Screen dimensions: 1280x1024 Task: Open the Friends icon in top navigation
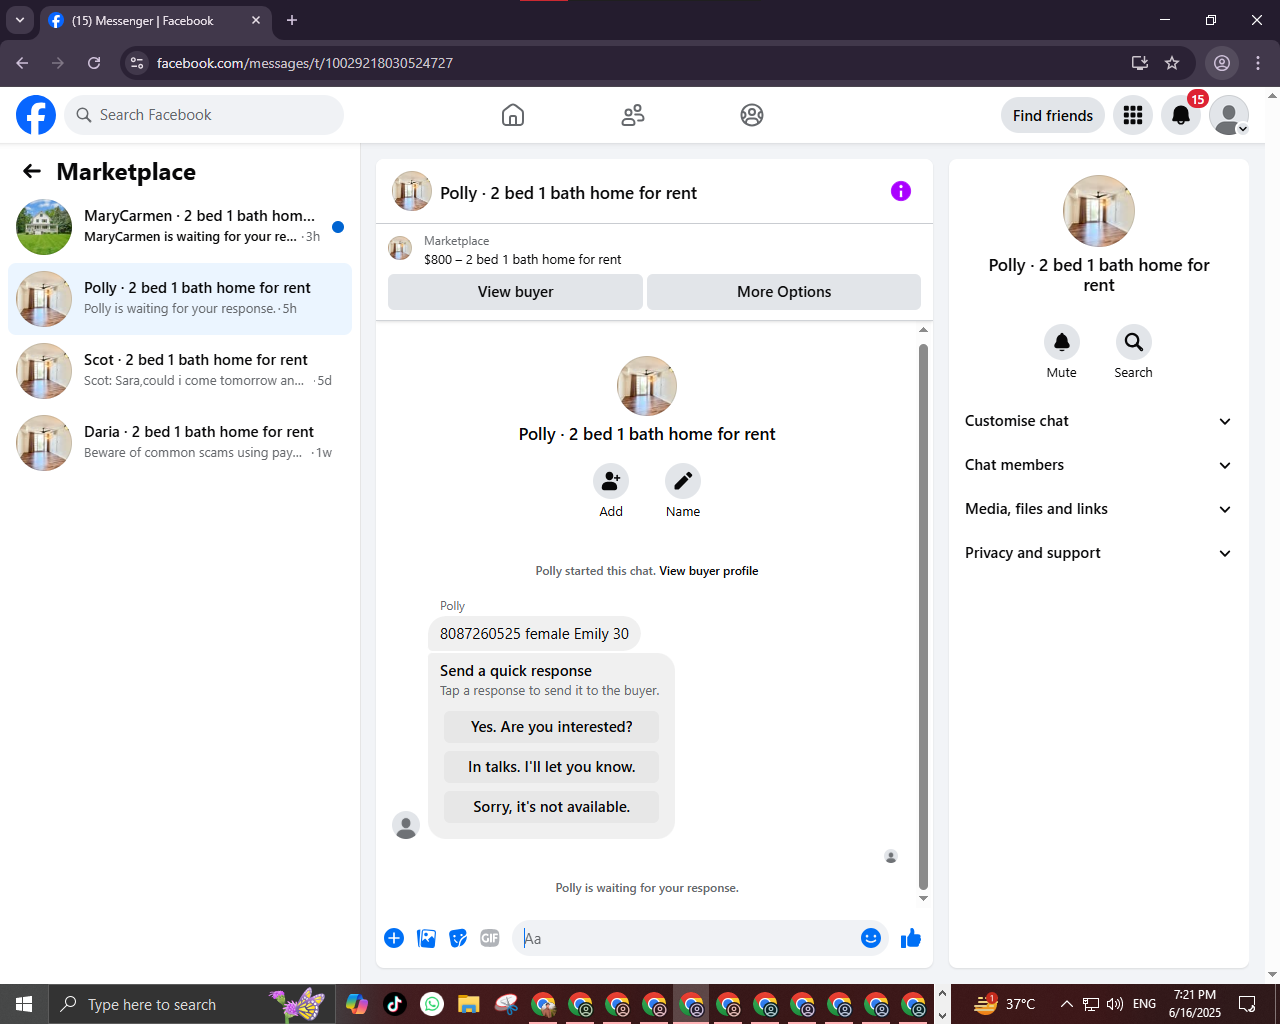633,115
